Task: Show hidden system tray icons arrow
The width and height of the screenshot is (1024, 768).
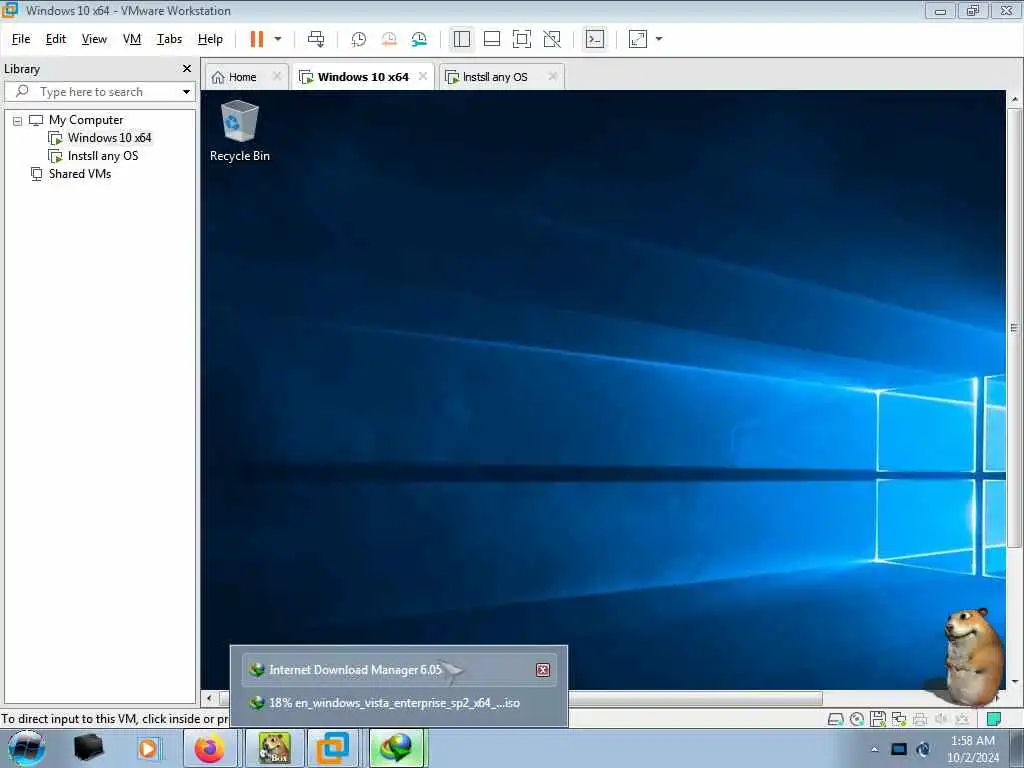Action: tap(874, 749)
